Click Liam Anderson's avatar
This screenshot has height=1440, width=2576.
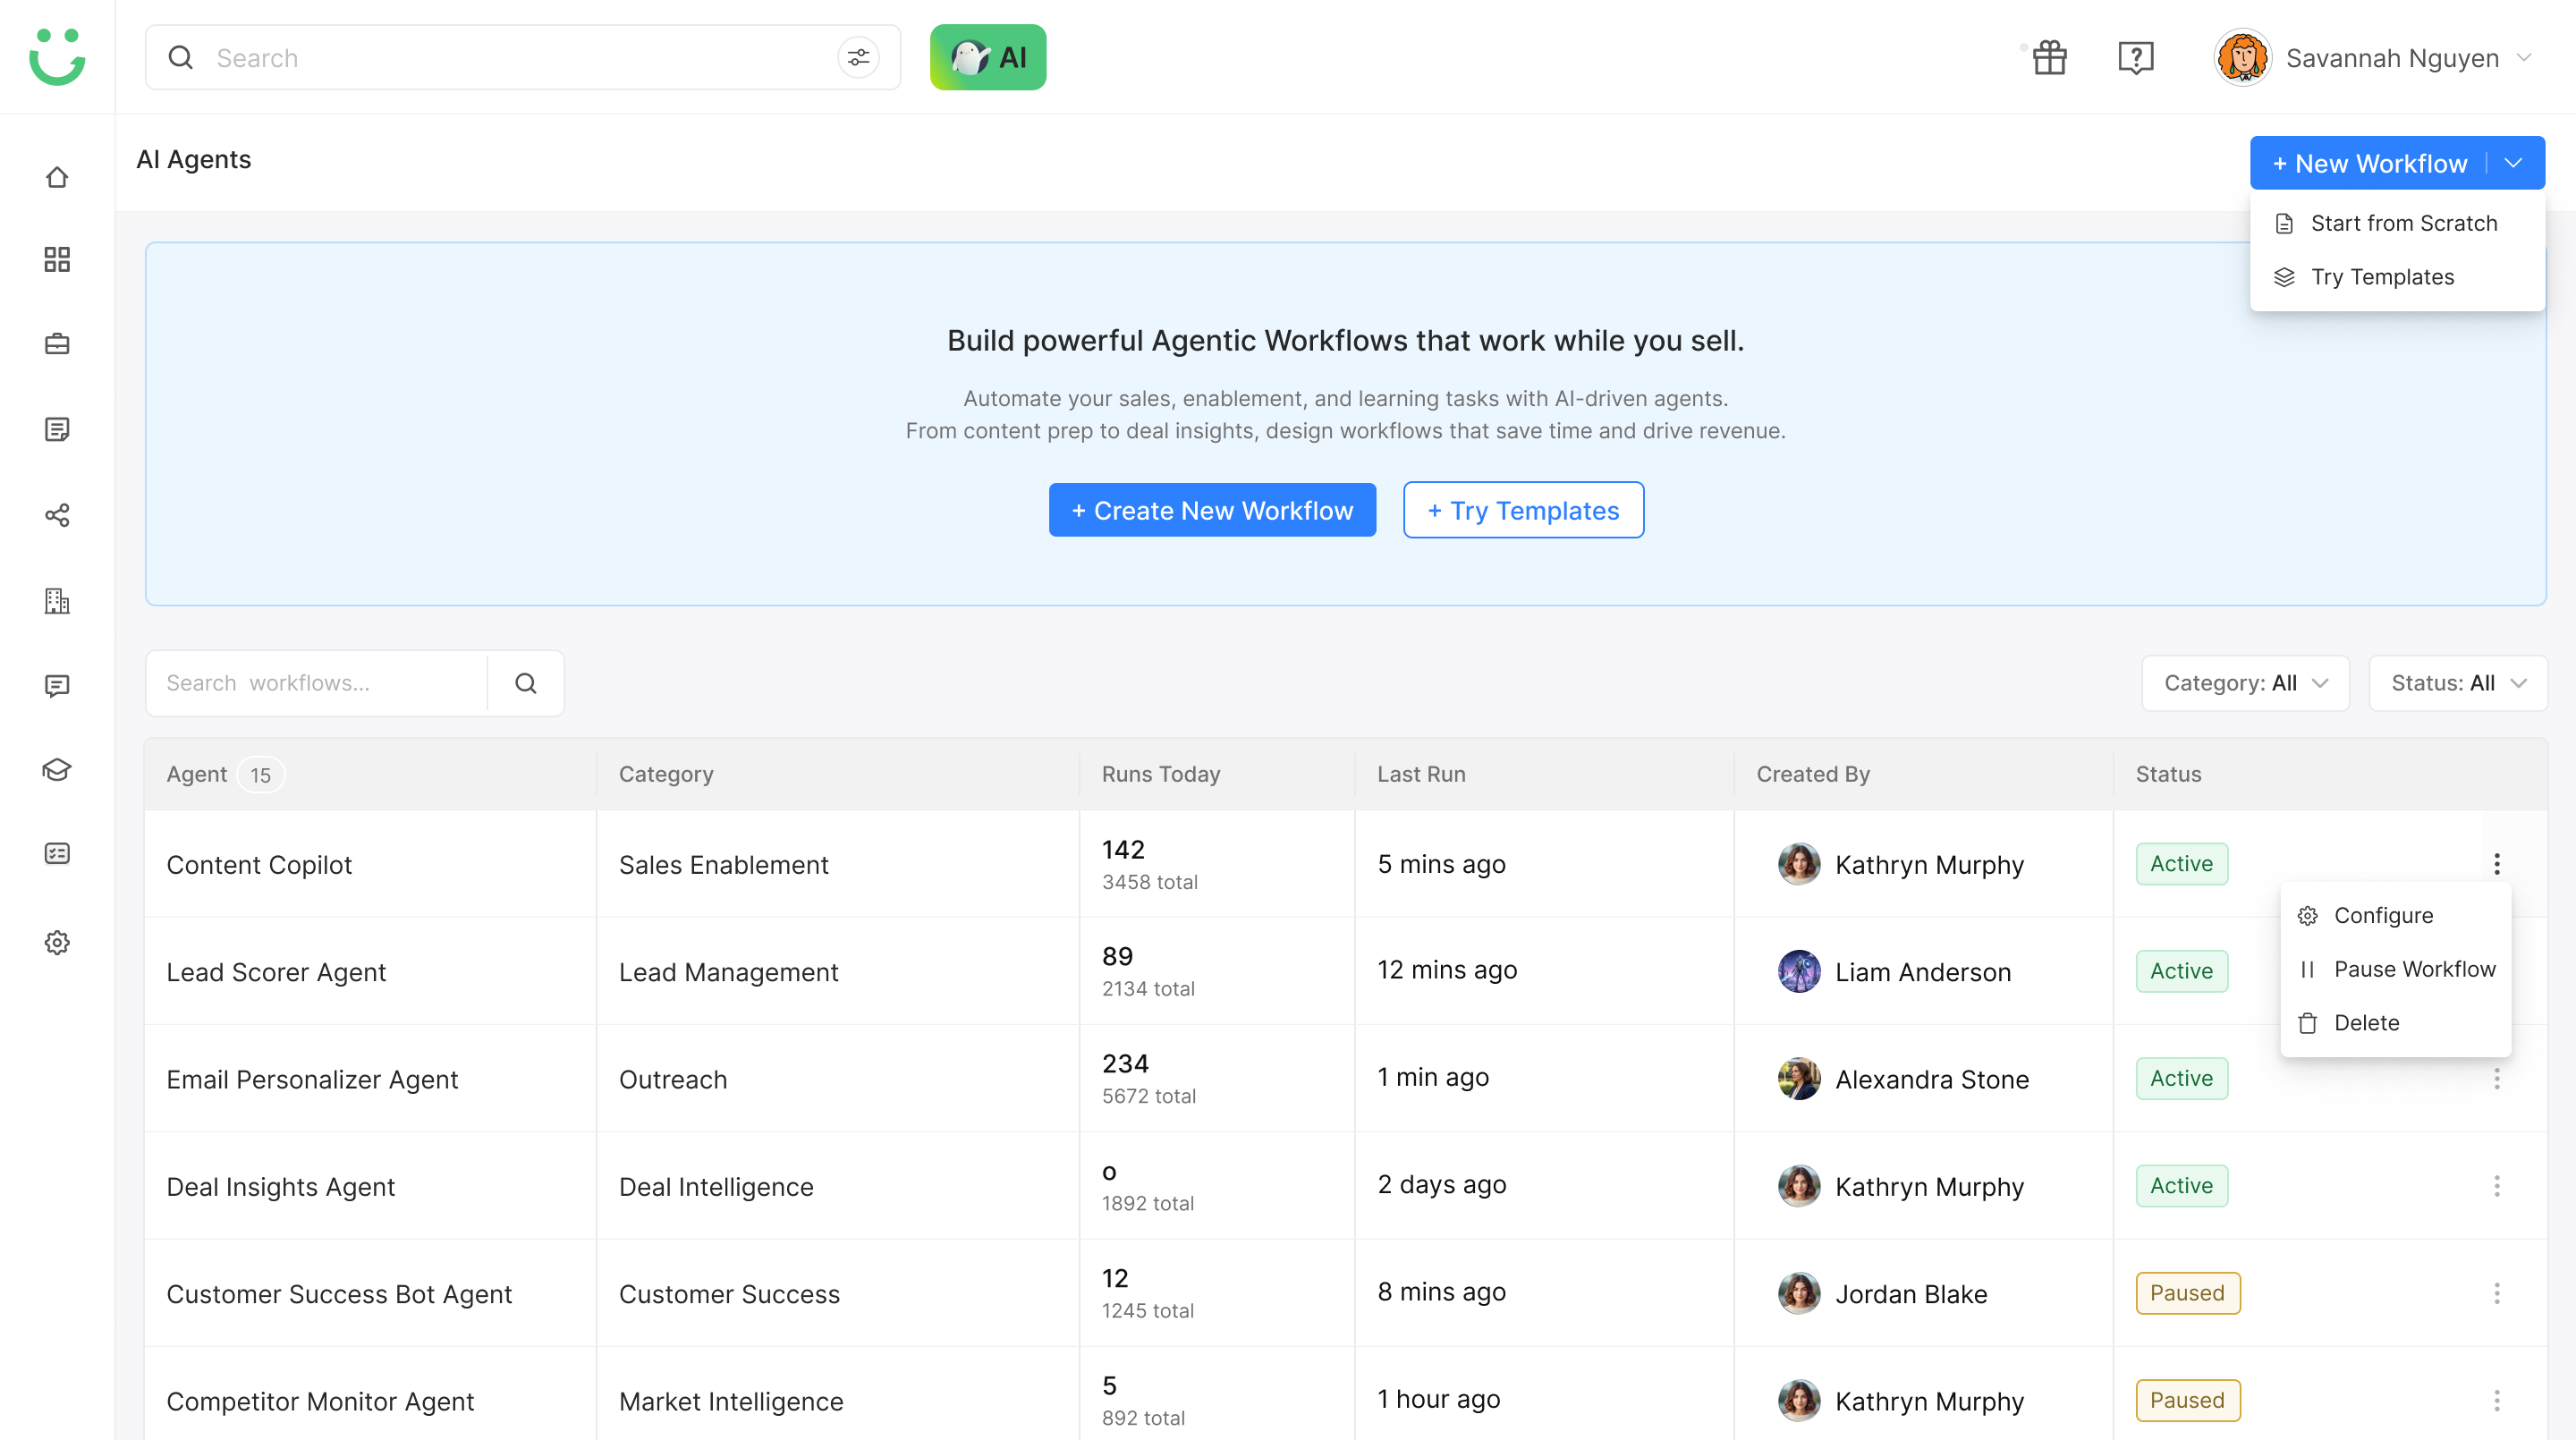coord(1799,971)
